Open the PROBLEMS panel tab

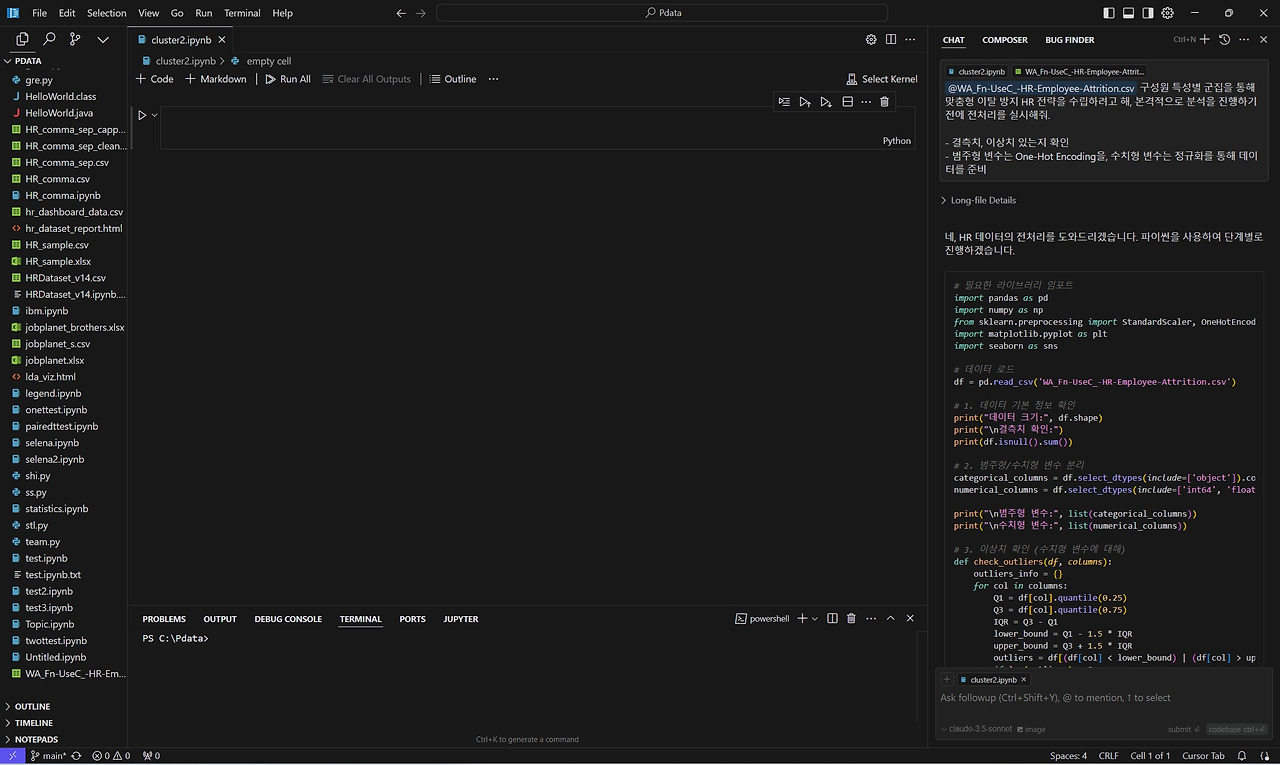164,619
